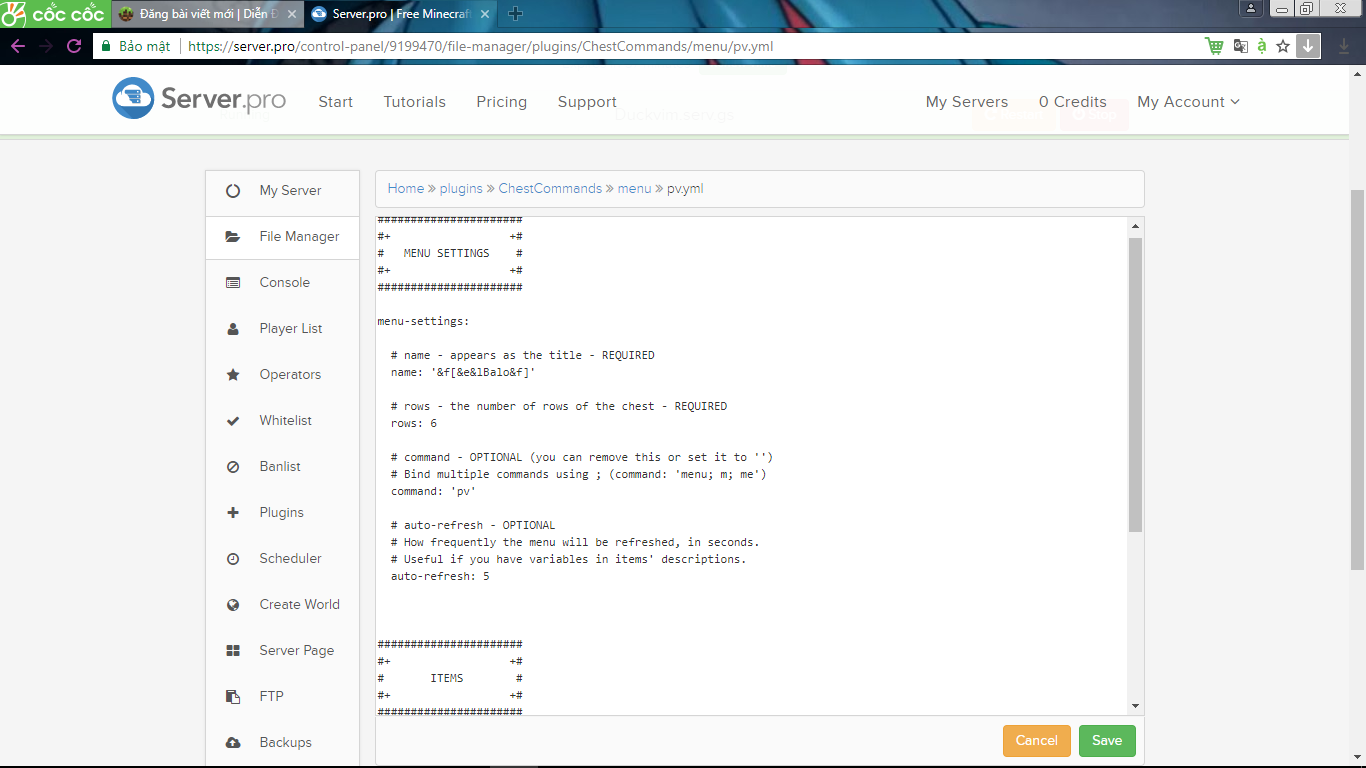
Task: Click the editor's vertical scrollbar thumb
Action: click(1135, 385)
